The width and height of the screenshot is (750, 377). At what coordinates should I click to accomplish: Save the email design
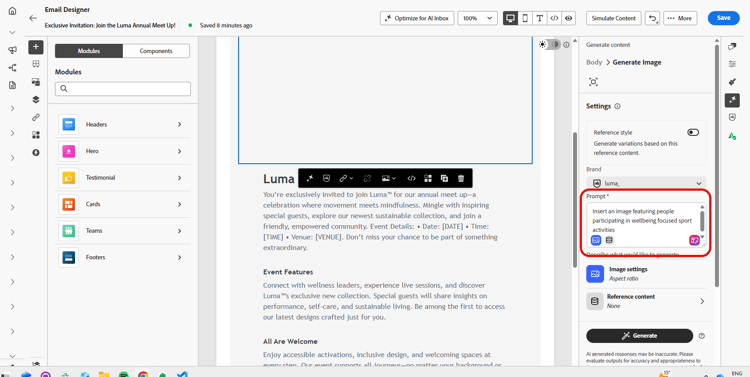723,18
